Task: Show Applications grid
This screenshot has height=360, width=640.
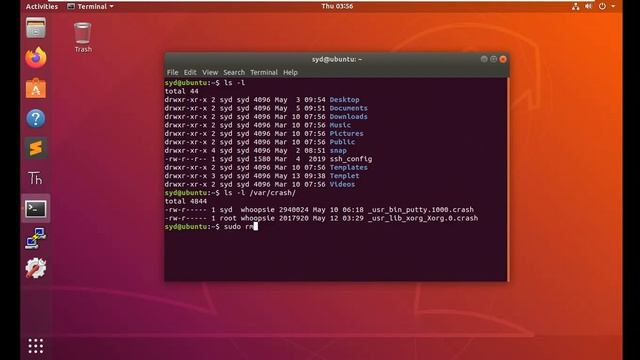Action: (36, 346)
